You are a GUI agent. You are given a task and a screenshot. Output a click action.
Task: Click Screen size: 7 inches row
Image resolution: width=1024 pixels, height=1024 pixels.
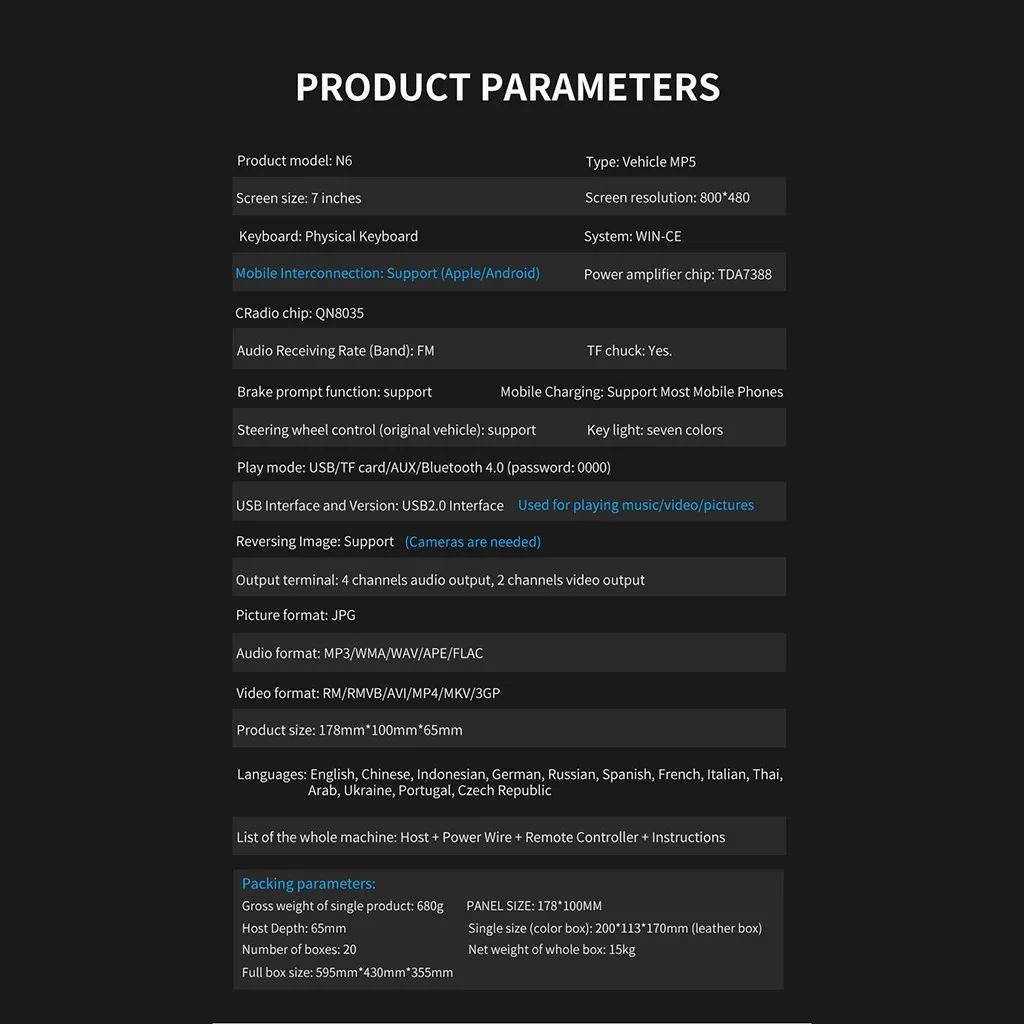[509, 197]
